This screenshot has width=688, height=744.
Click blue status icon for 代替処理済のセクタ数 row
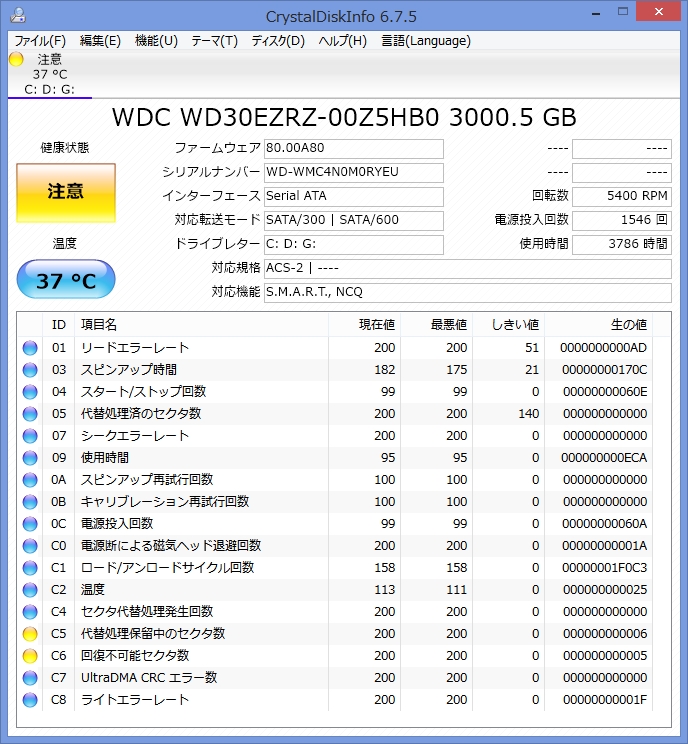[x=30, y=414]
